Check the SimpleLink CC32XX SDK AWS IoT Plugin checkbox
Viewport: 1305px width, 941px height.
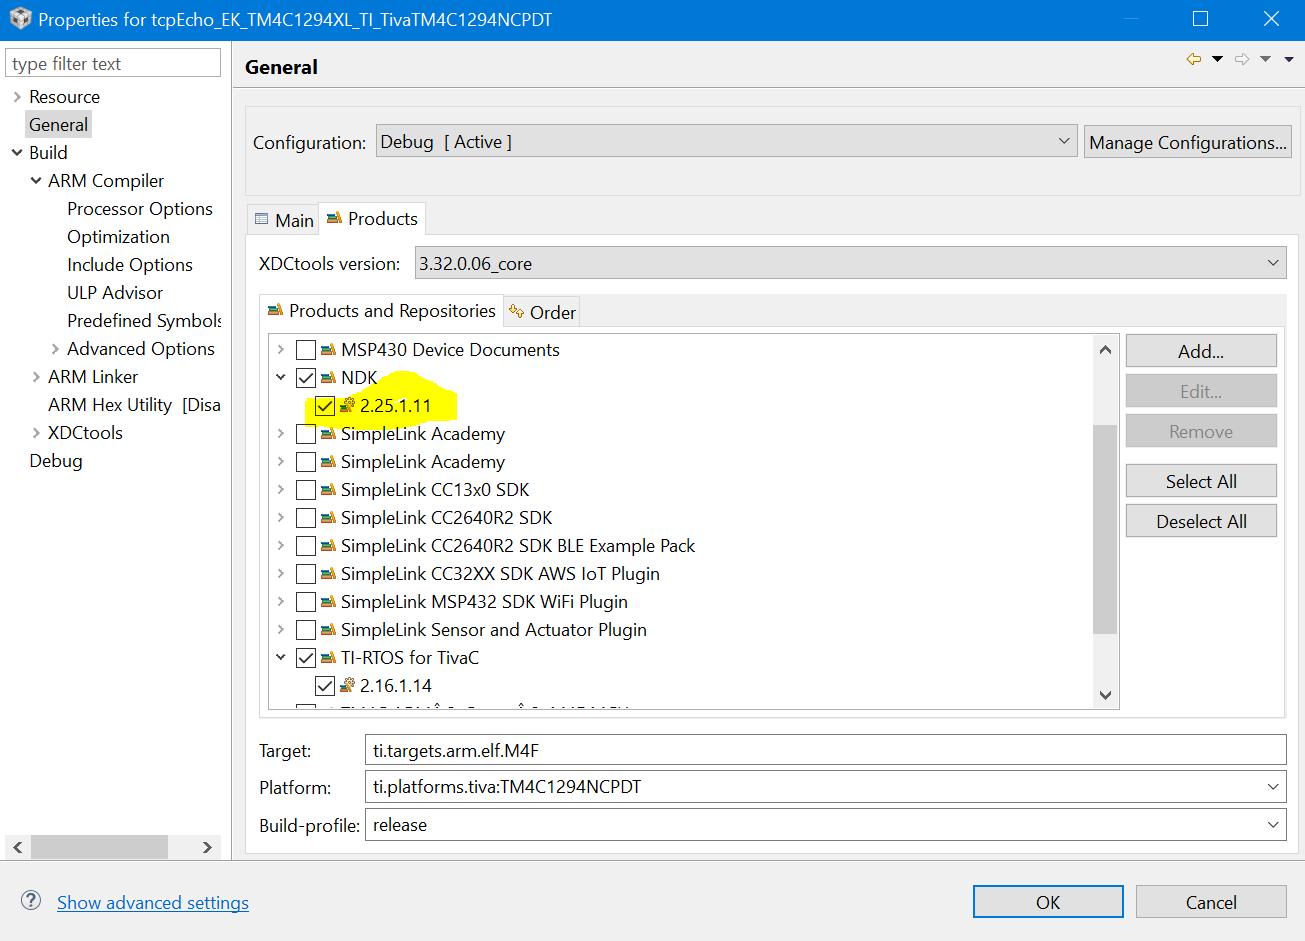click(306, 574)
